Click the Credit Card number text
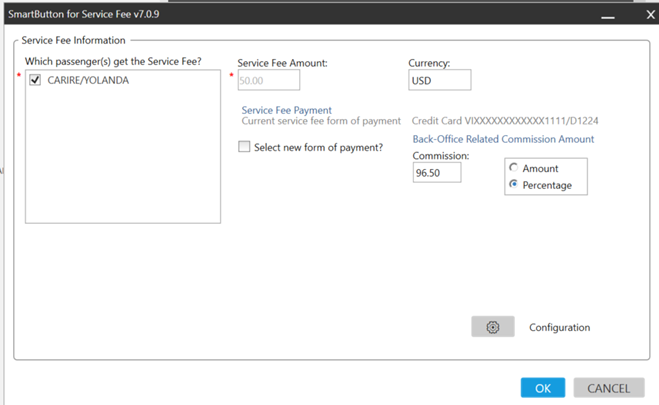 pyautogui.click(x=505, y=121)
